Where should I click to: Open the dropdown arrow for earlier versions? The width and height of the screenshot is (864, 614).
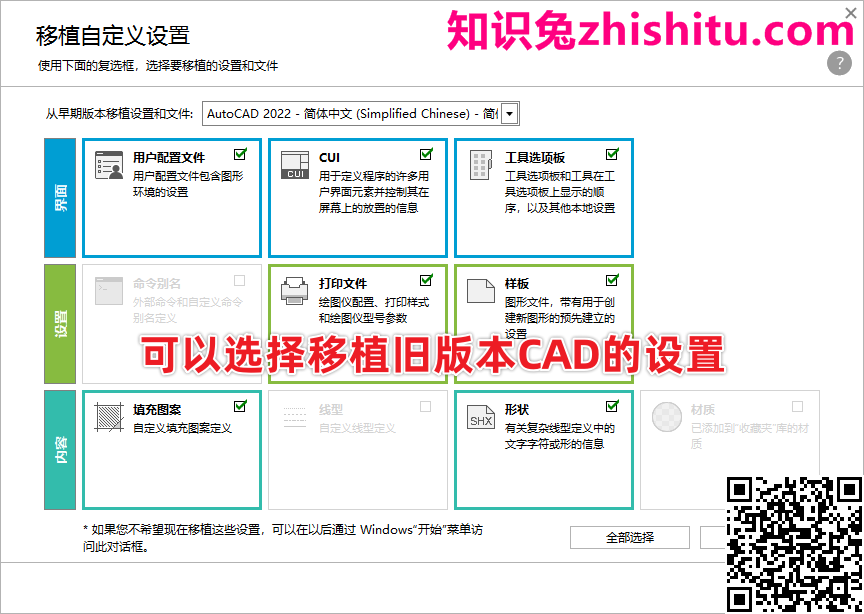(x=510, y=114)
